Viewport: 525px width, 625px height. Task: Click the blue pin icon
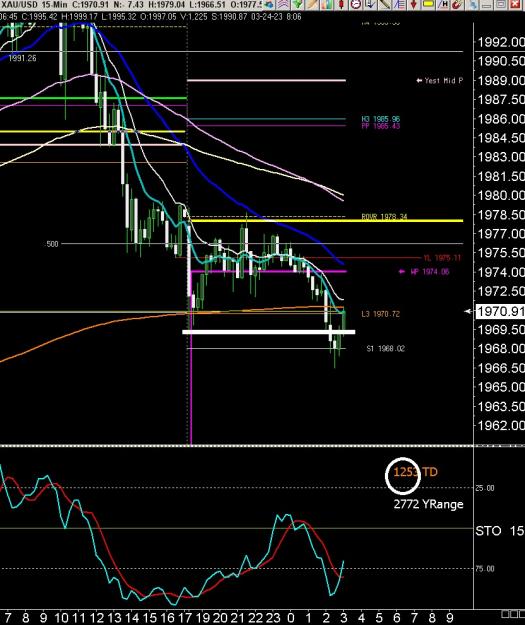[472, 4]
